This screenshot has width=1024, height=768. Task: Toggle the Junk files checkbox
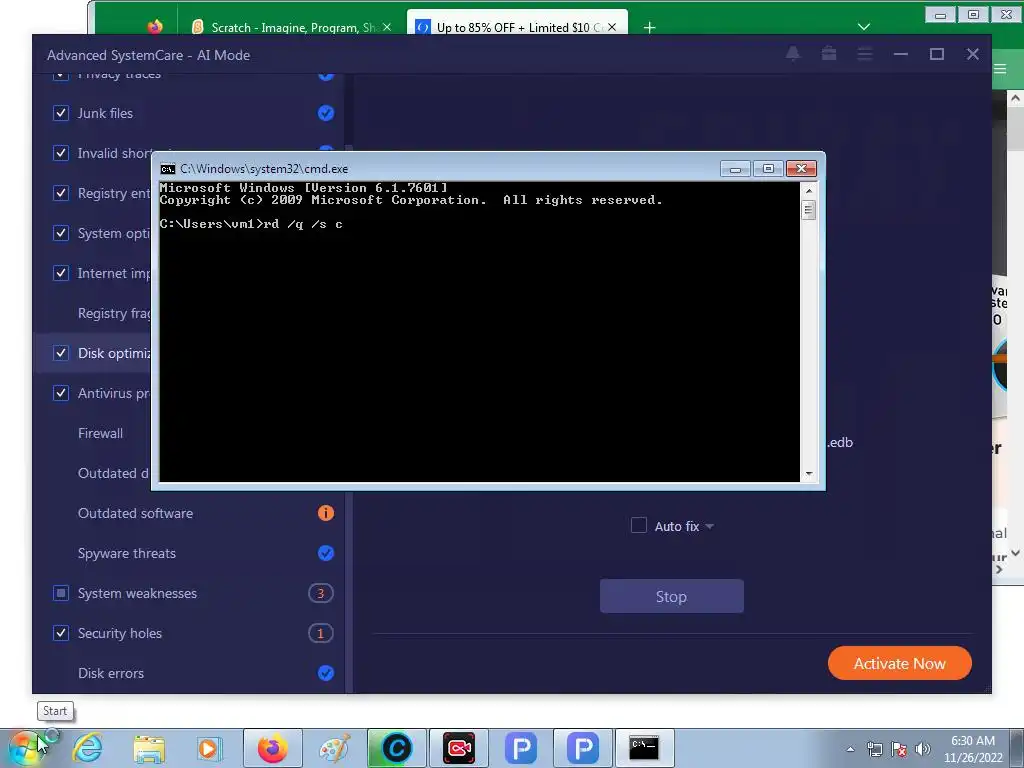coord(61,113)
